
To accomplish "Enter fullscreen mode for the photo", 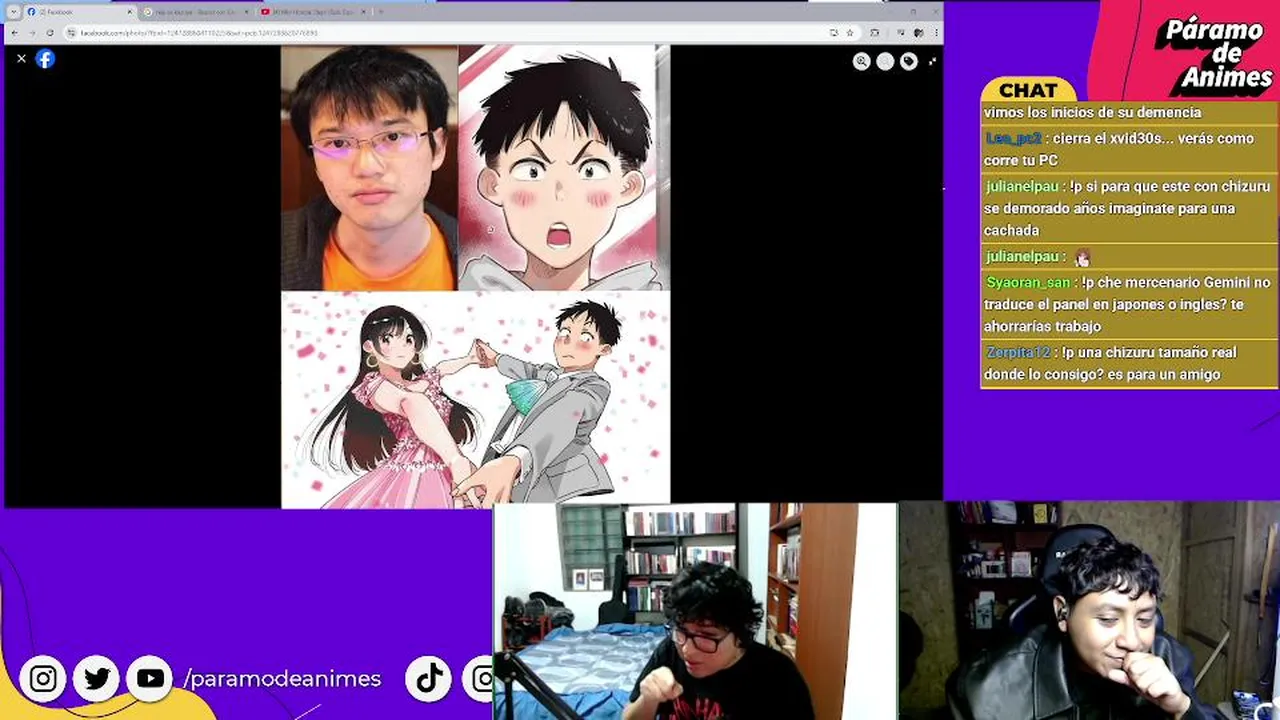I will (932, 61).
